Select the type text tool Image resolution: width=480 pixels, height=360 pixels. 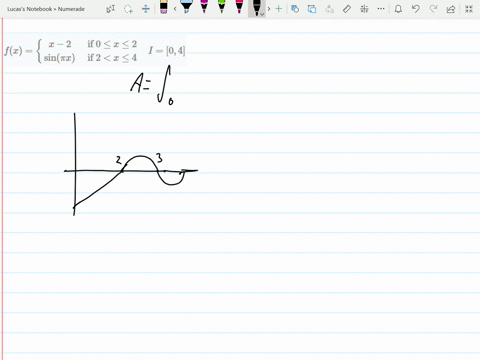pyautogui.click(x=110, y=9)
